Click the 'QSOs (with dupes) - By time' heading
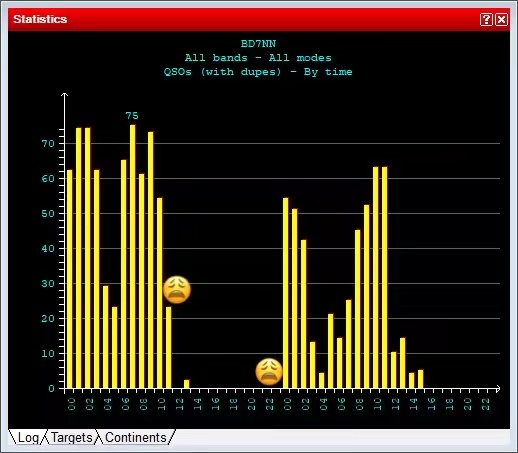518x453 pixels. pos(258,72)
